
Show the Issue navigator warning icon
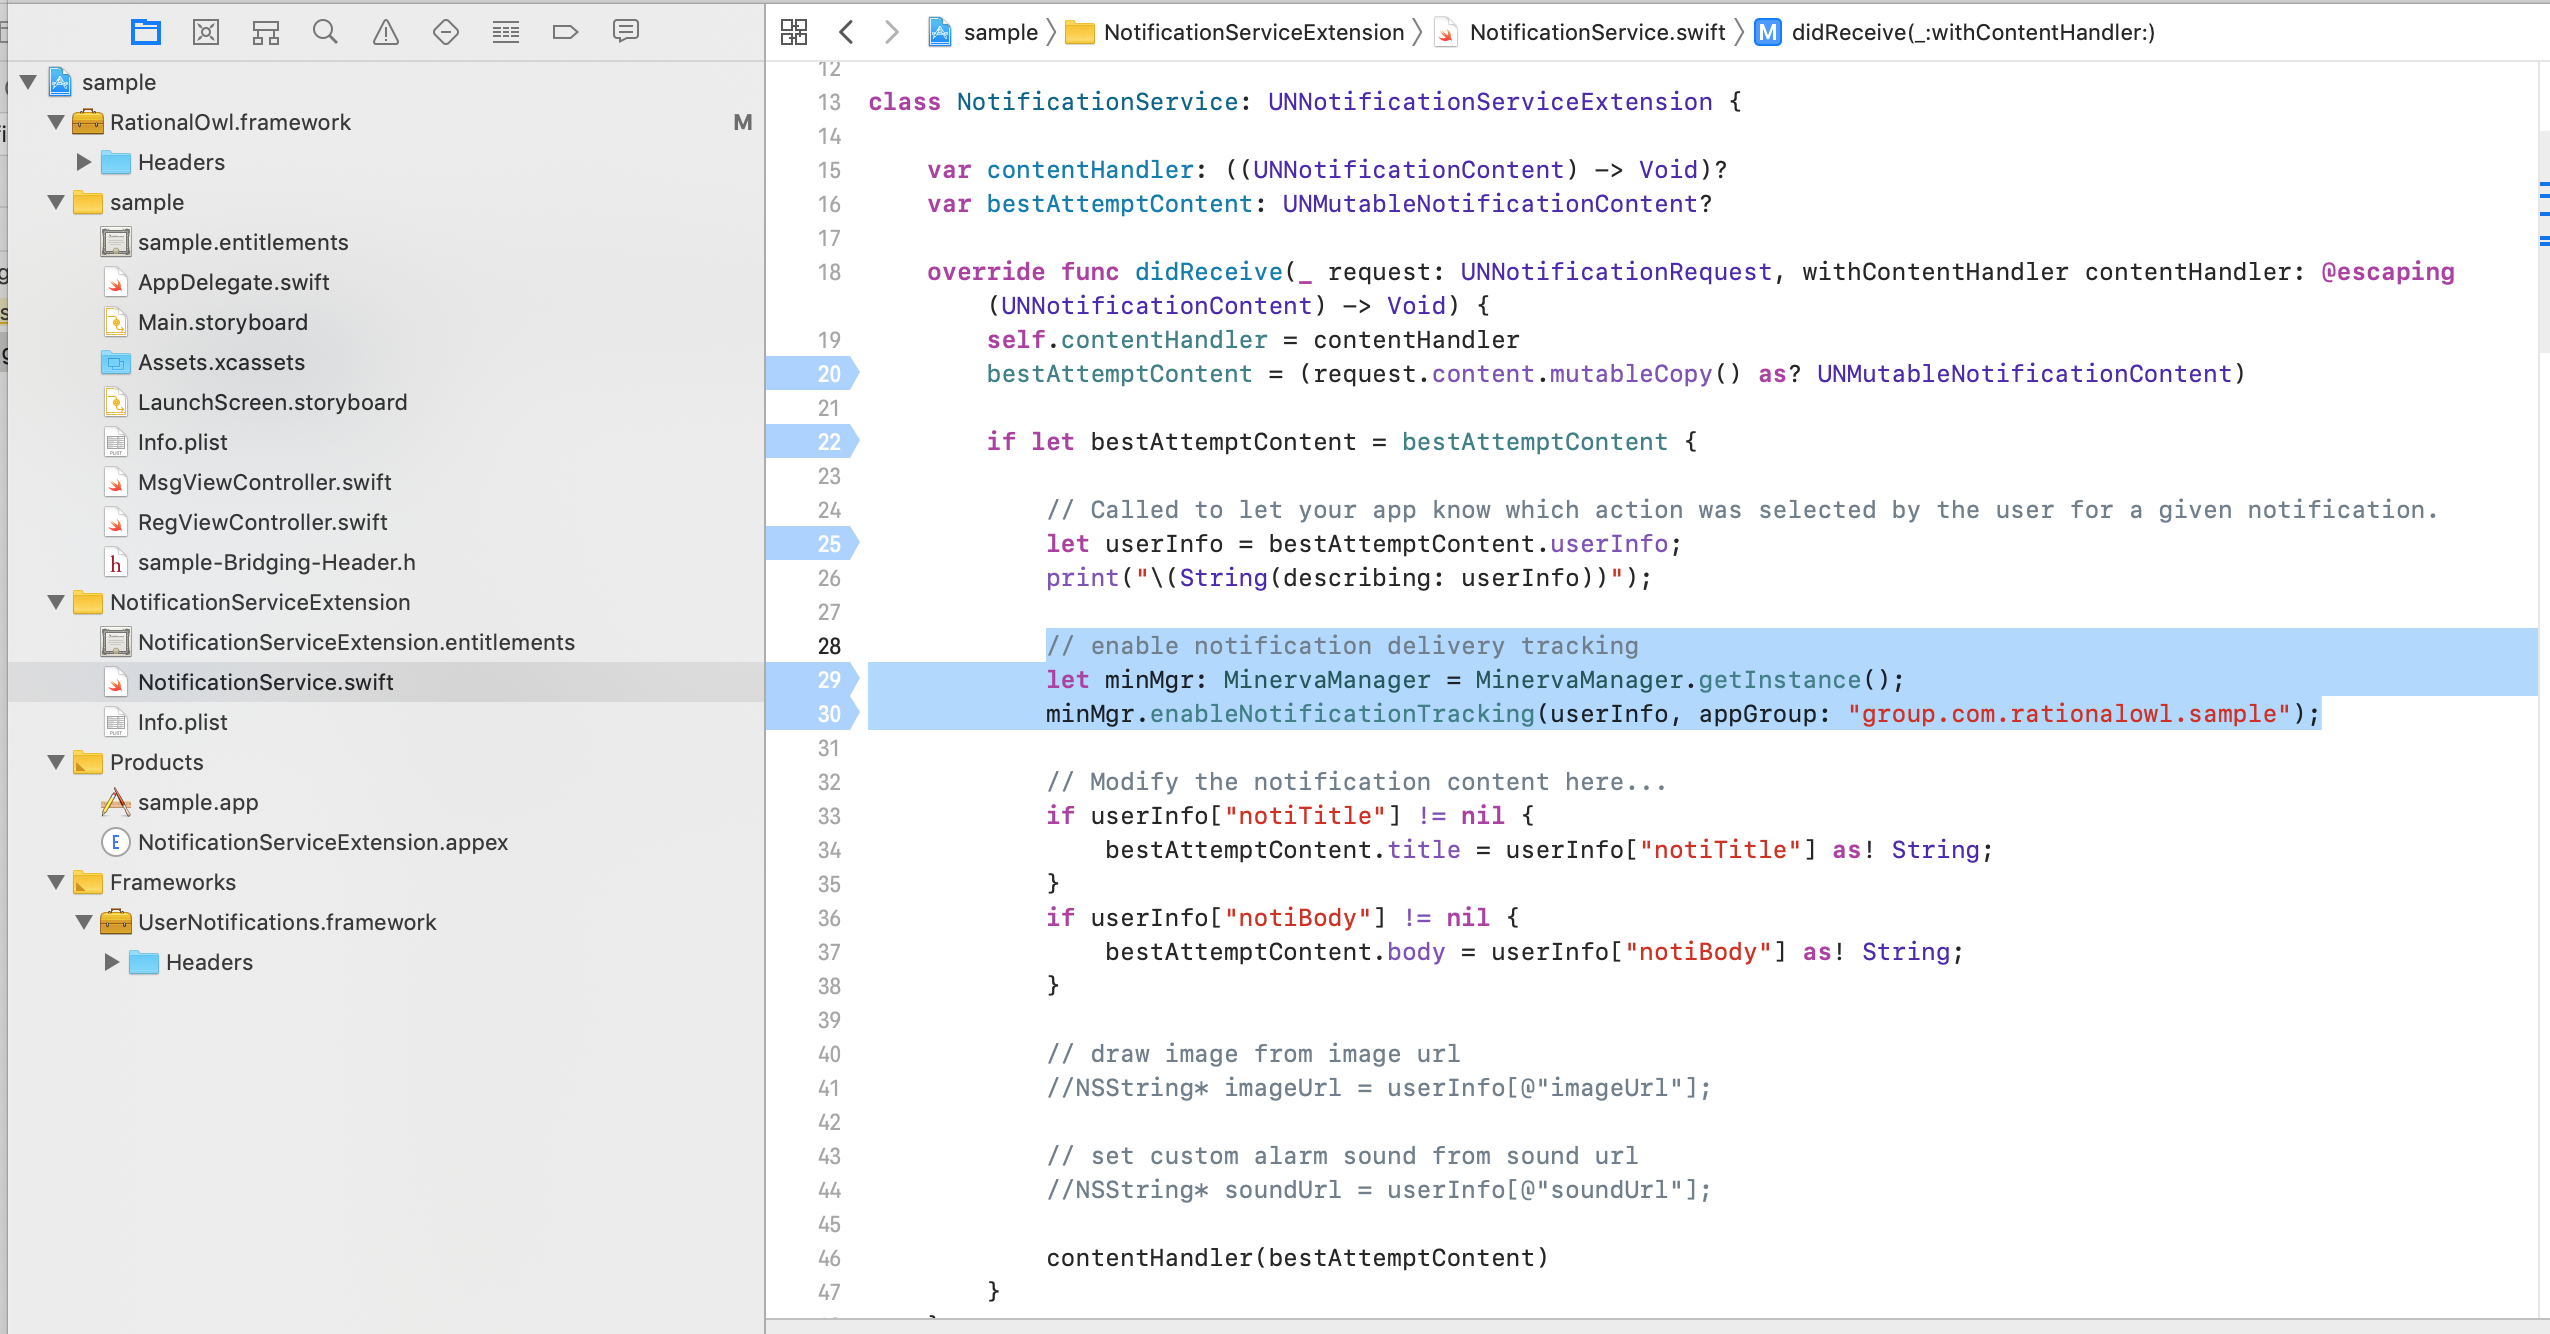[386, 32]
